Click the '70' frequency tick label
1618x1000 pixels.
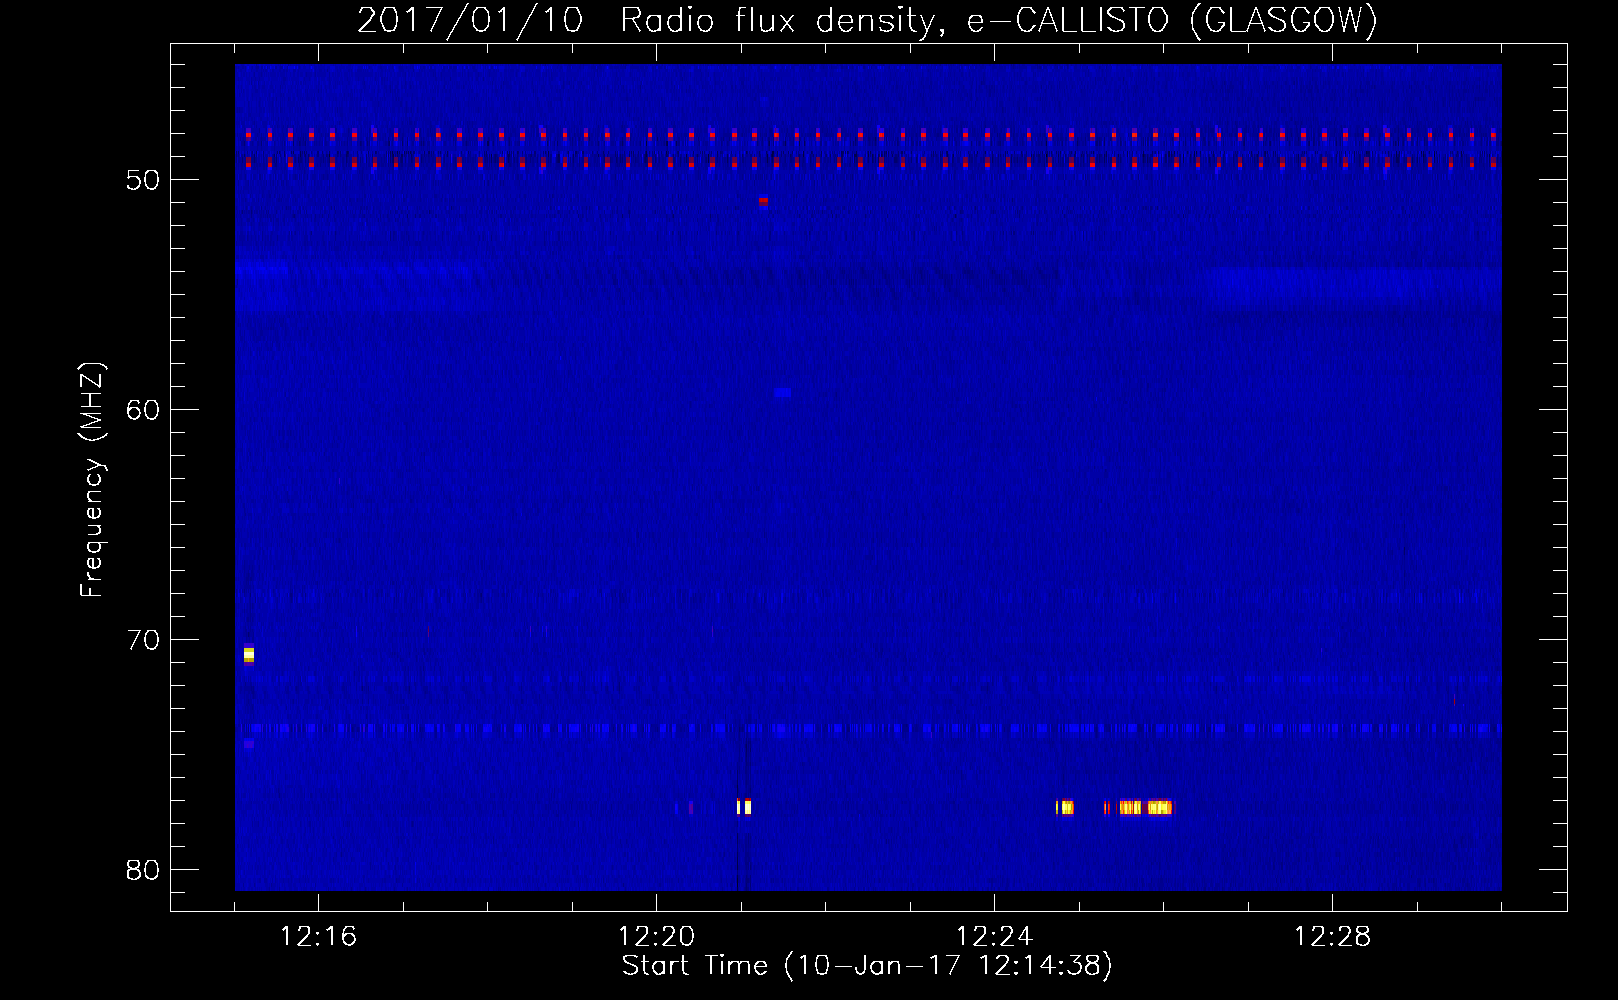143,640
